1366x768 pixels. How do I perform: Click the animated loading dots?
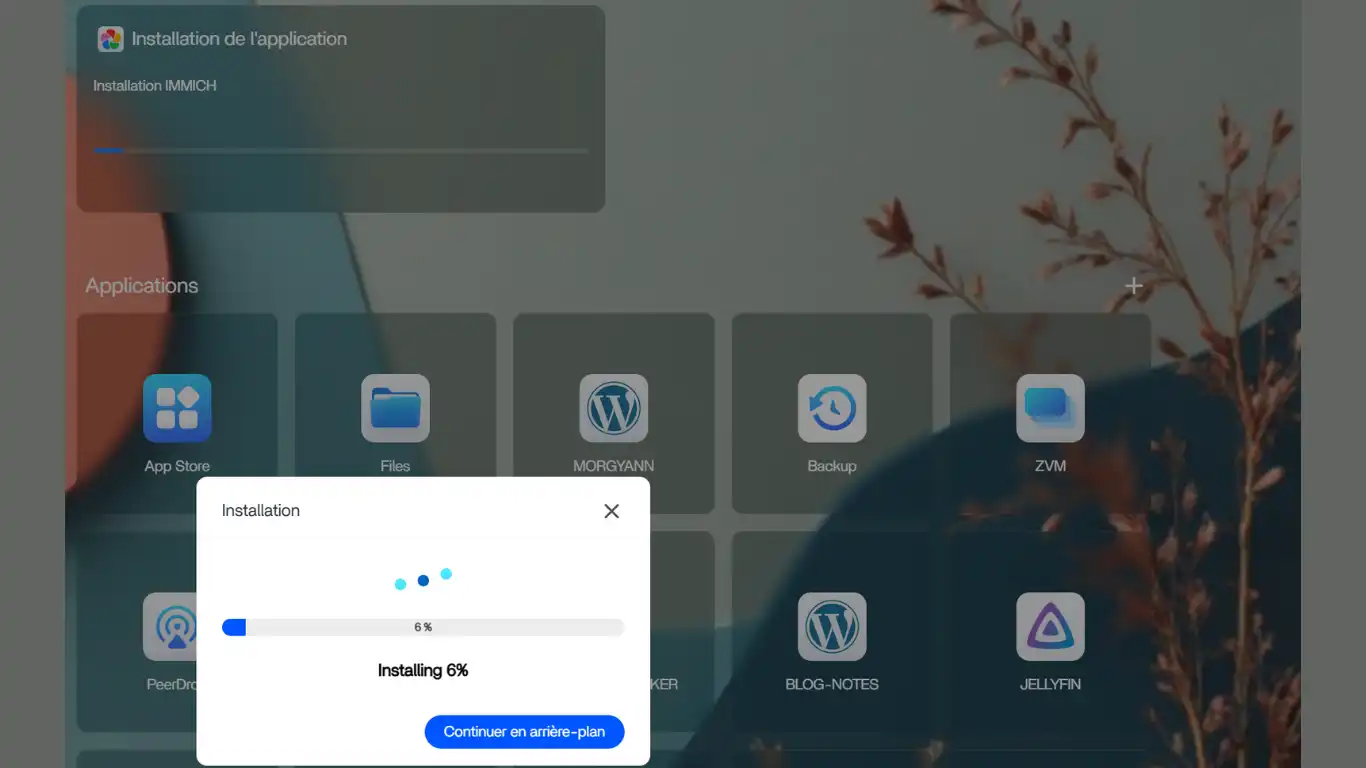[x=423, y=580]
